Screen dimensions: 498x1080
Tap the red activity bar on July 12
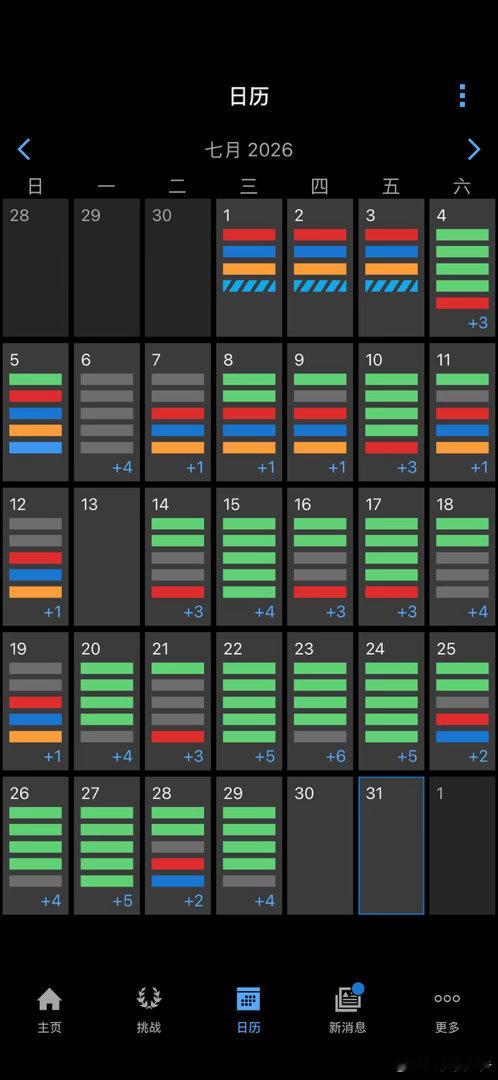point(36,558)
